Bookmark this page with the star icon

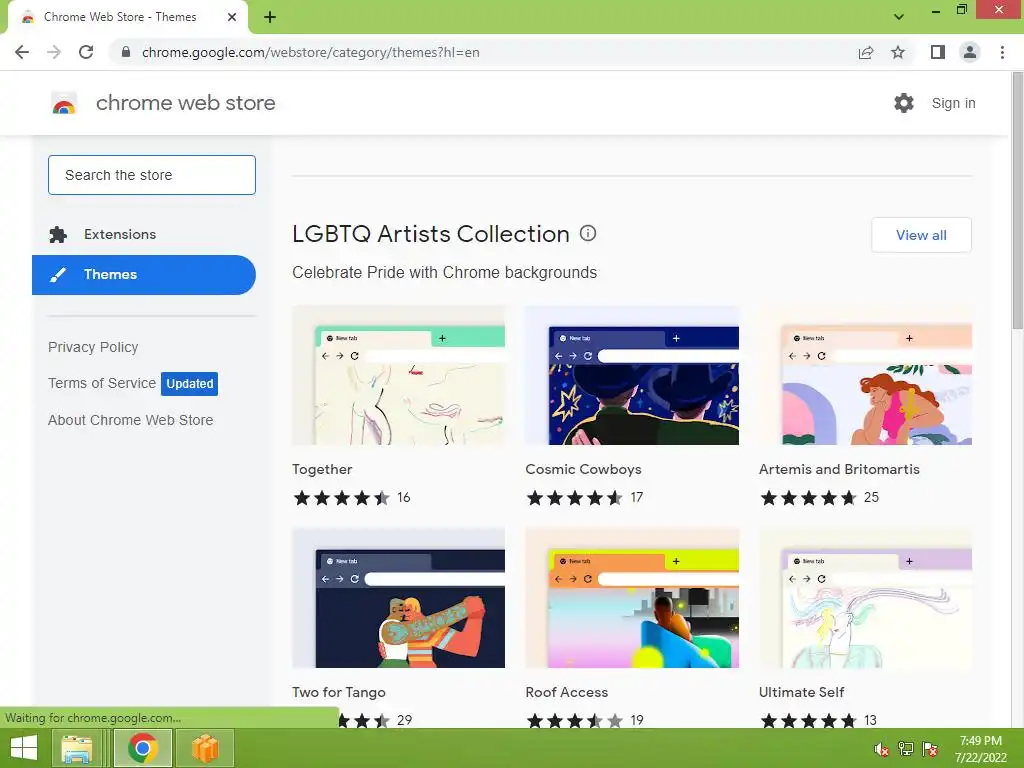898,52
